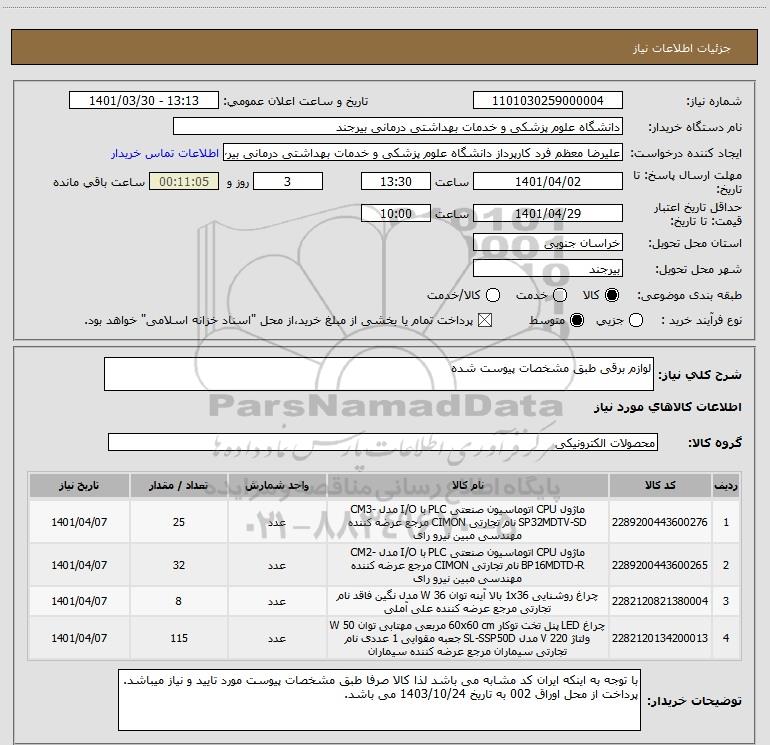Image resolution: width=770 pixels, height=745 pixels.
Task: Click the کد کالا column header
Action: pos(660,485)
